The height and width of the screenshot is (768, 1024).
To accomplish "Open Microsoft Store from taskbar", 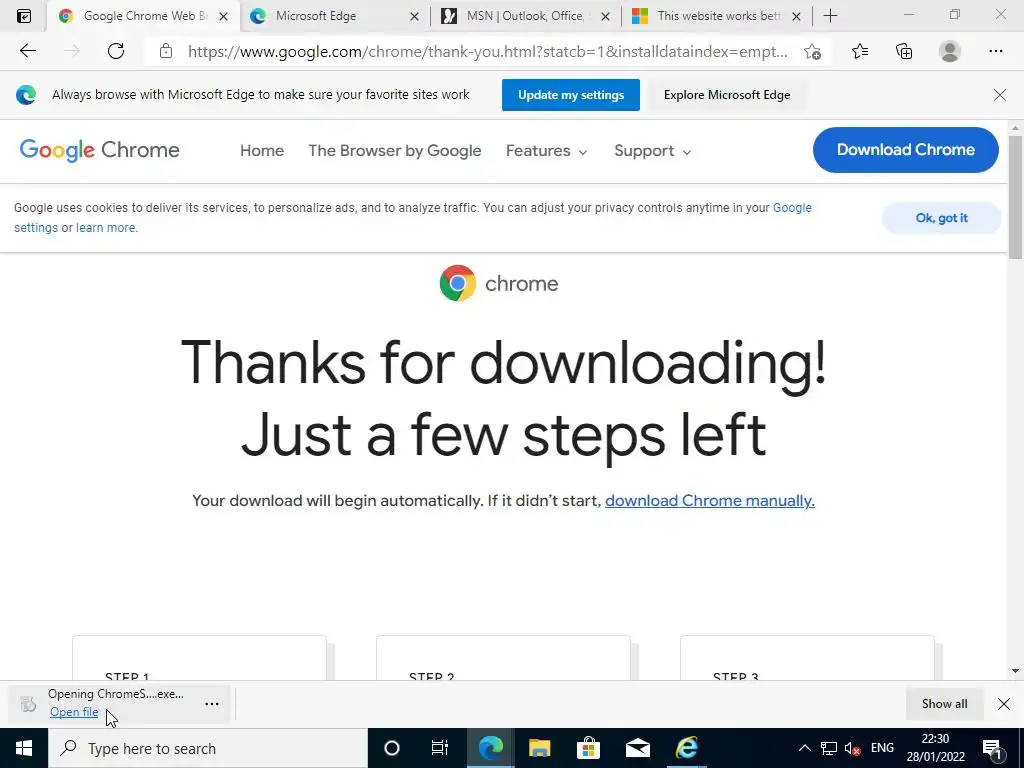I will (588, 748).
